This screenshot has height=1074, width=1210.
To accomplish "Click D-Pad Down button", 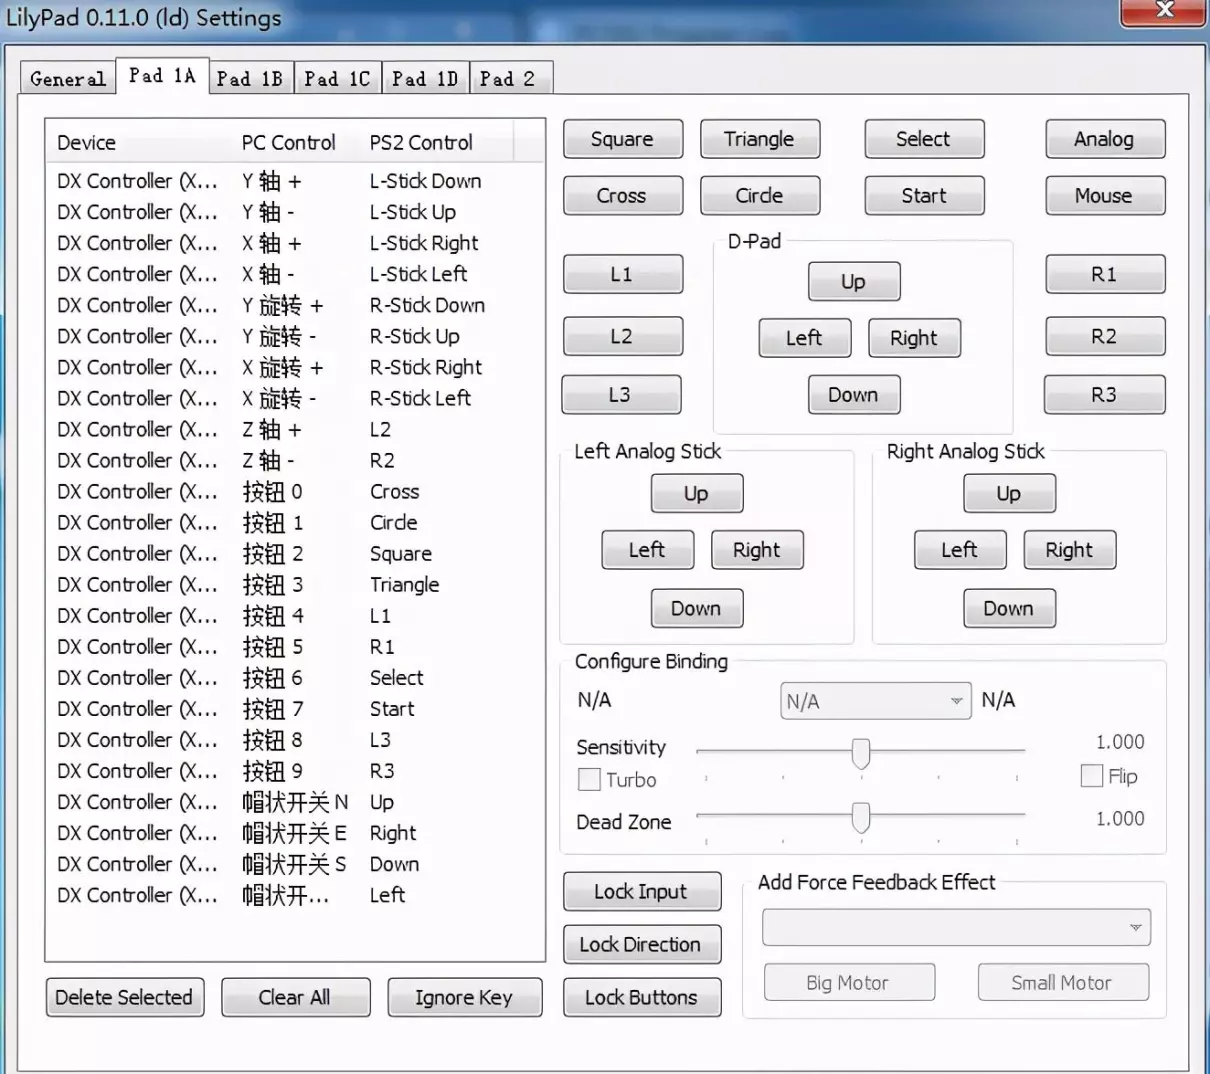I will pyautogui.click(x=854, y=395).
